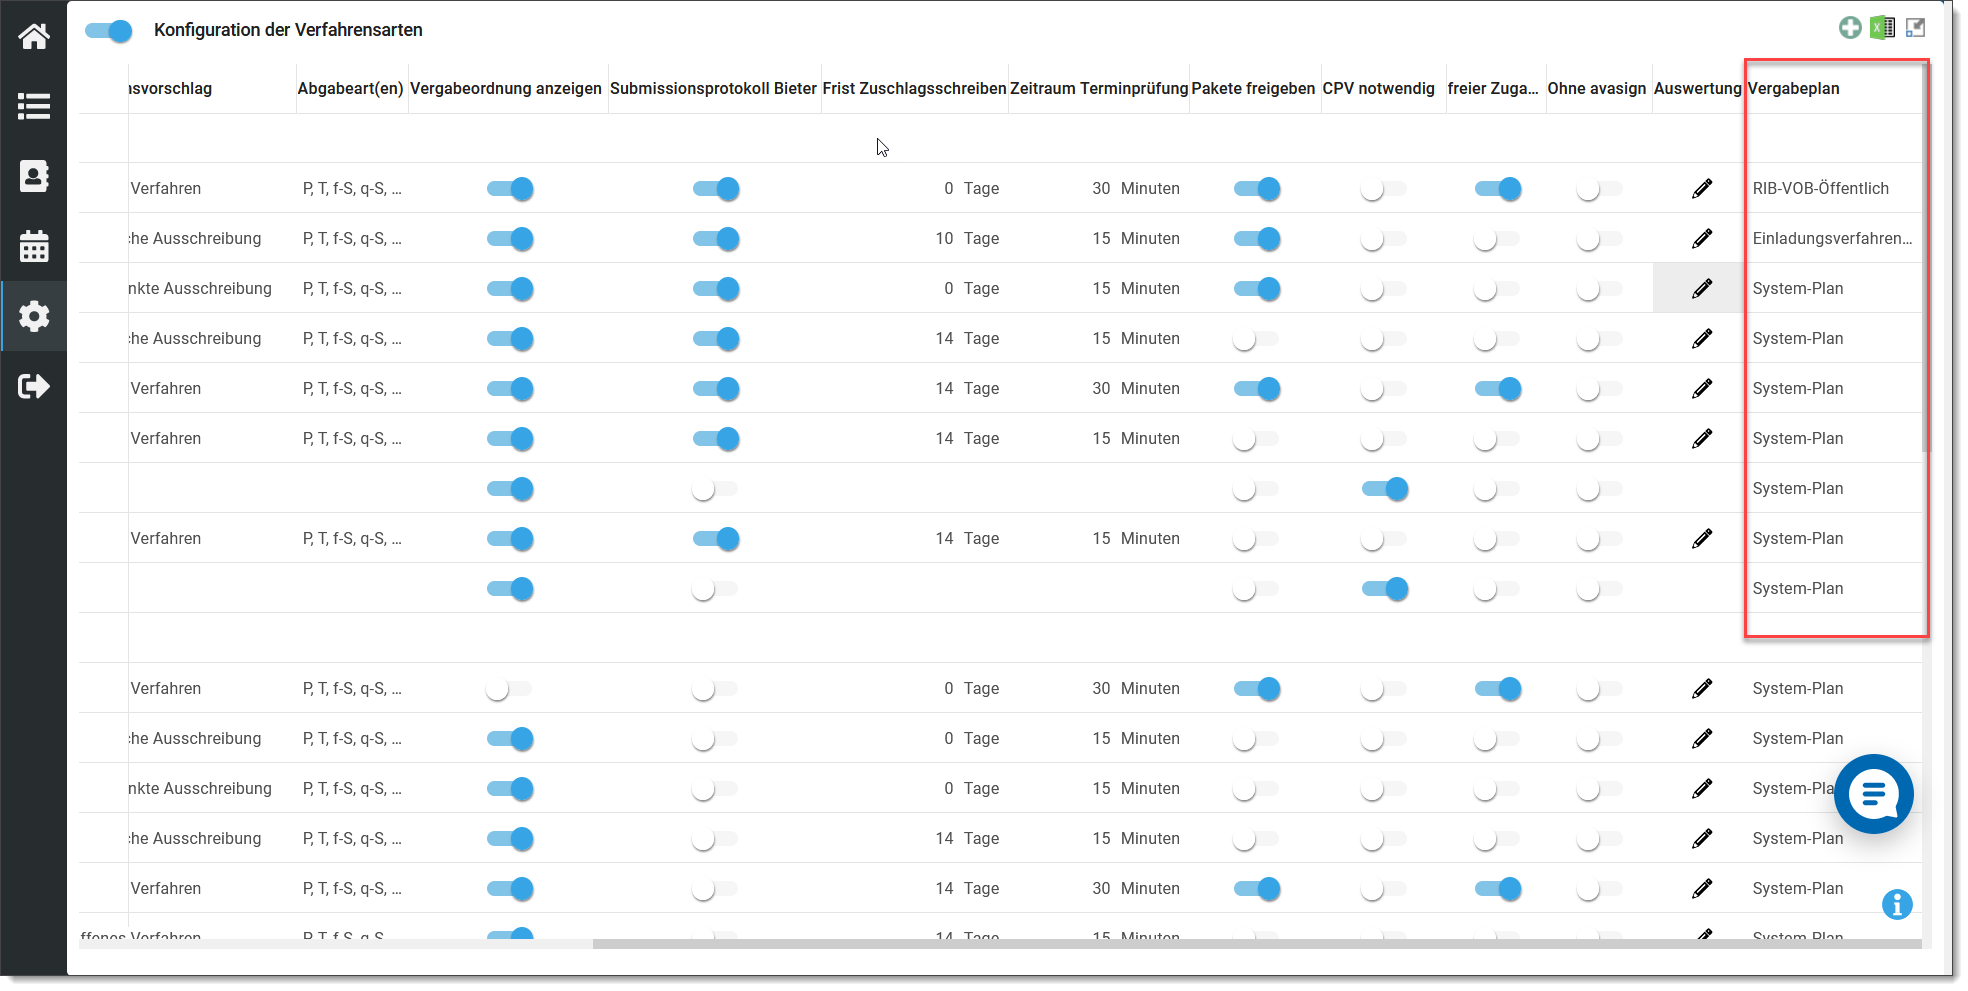
Task: Click the Auswertung column header
Action: (x=1697, y=88)
